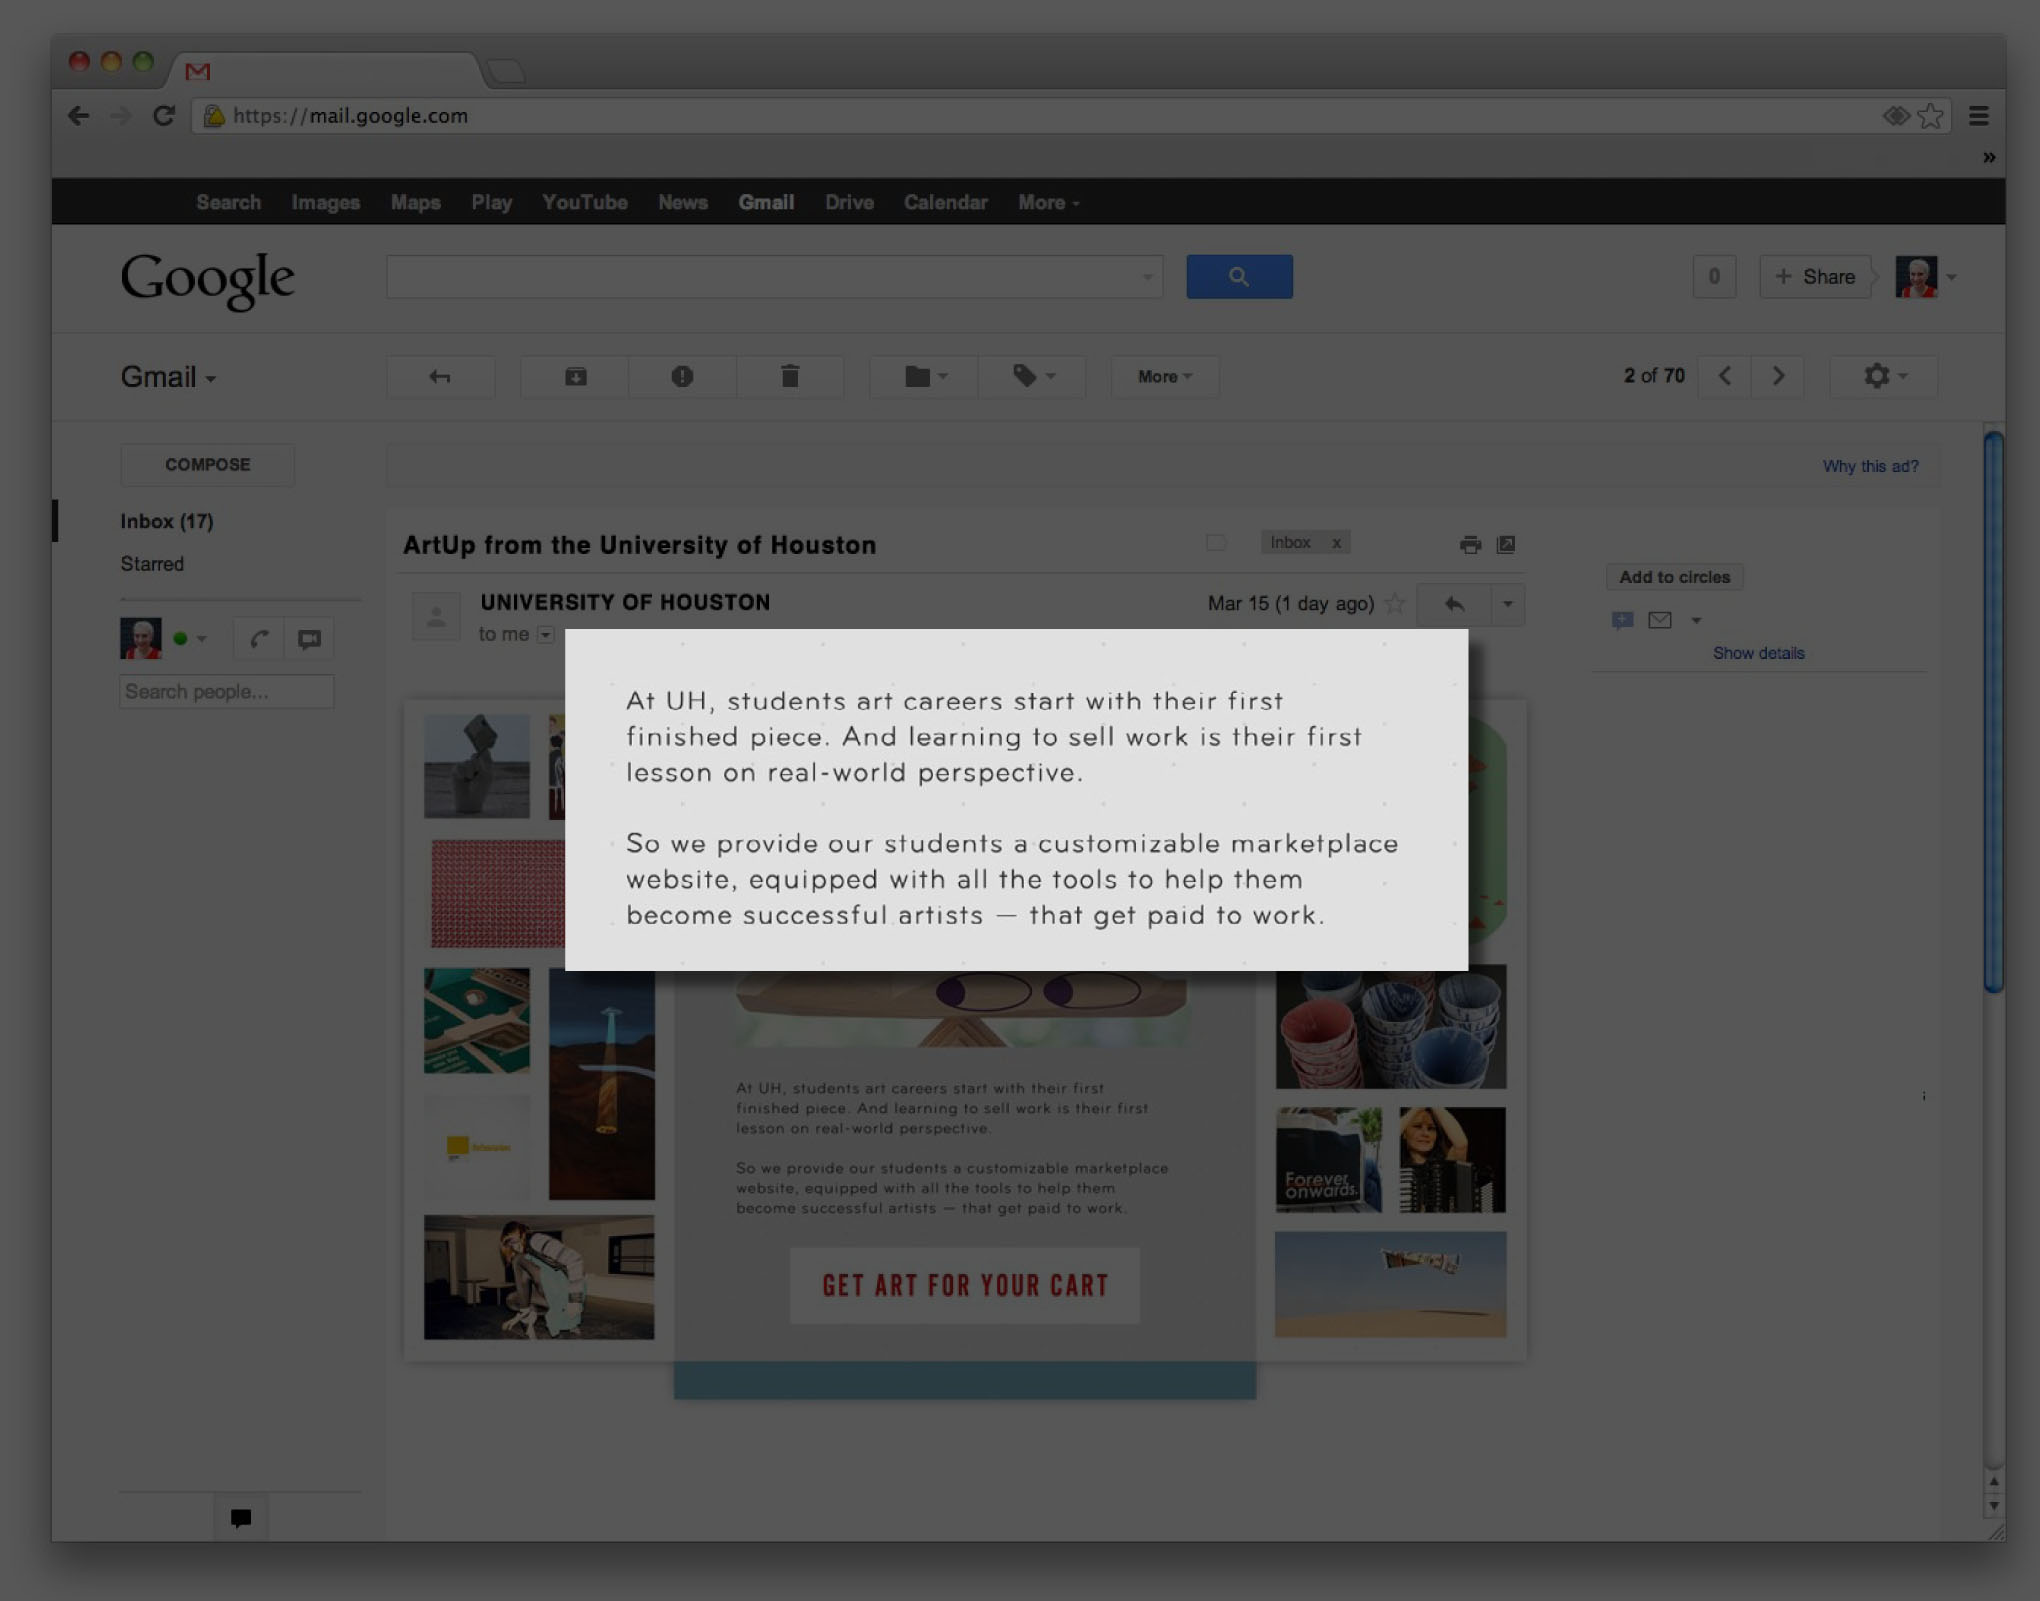
Task: Click GET ART FOR YOUR CART button
Action: (x=965, y=1285)
